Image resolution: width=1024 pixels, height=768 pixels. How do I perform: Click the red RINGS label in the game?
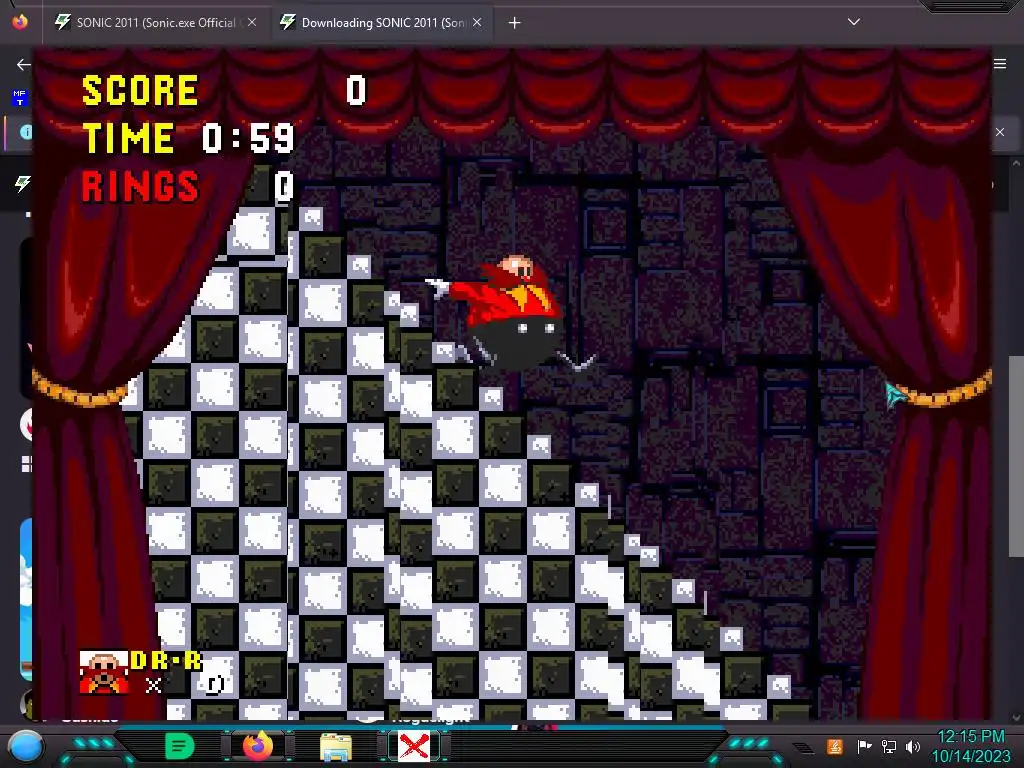coord(140,186)
